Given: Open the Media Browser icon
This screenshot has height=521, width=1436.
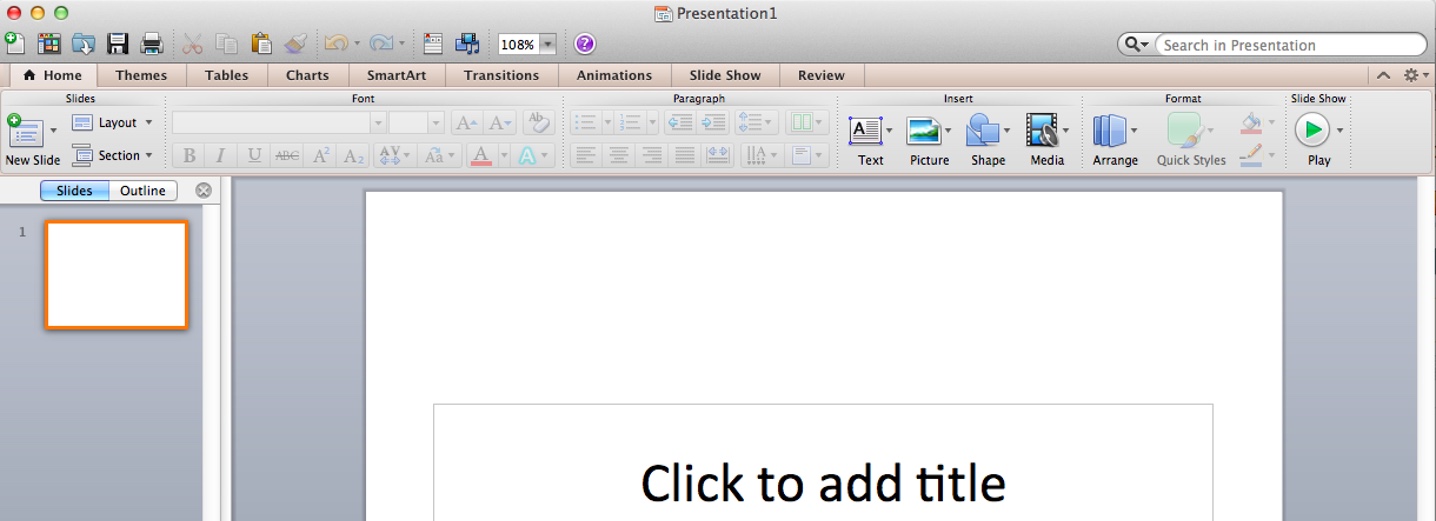Looking at the screenshot, I should (x=467, y=44).
